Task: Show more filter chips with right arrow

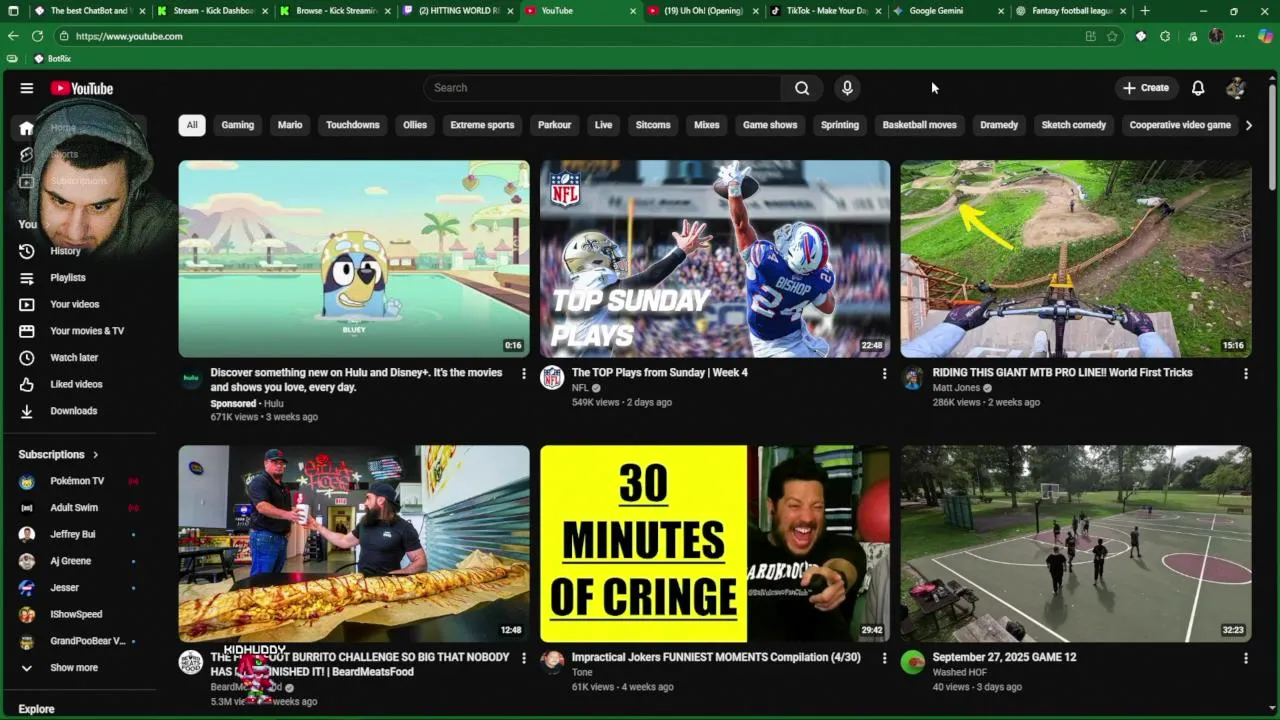Action: (1248, 125)
